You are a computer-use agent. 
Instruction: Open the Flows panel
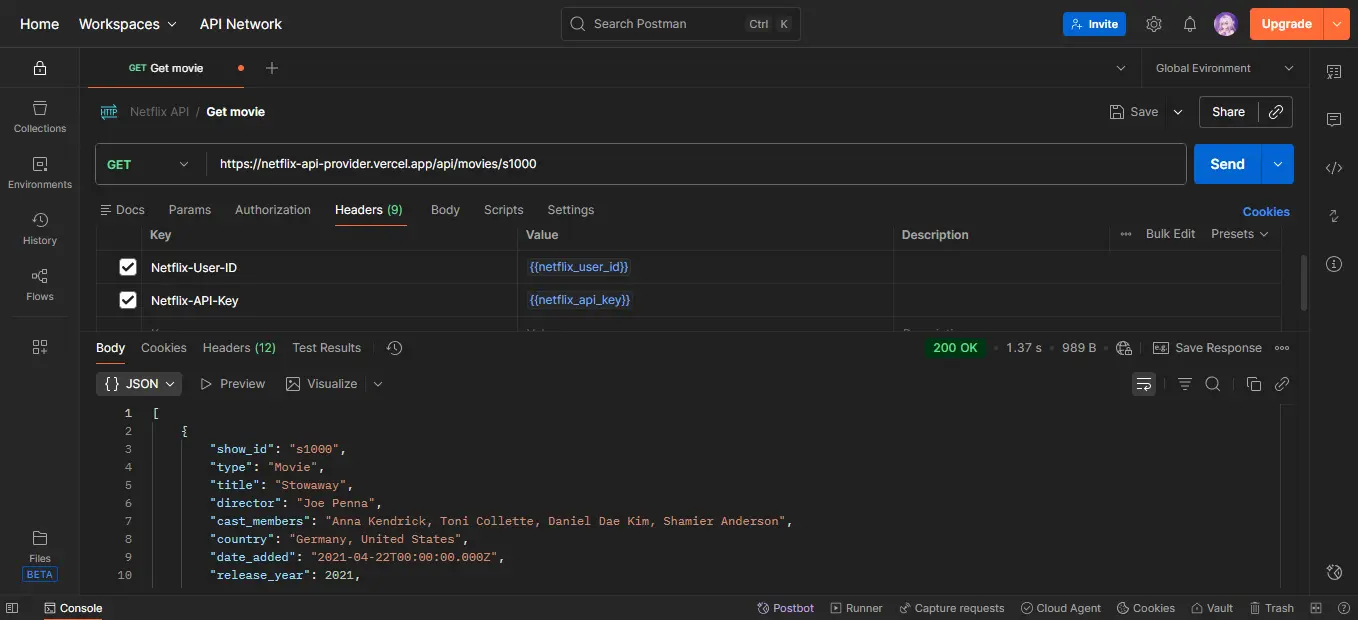[x=39, y=280]
